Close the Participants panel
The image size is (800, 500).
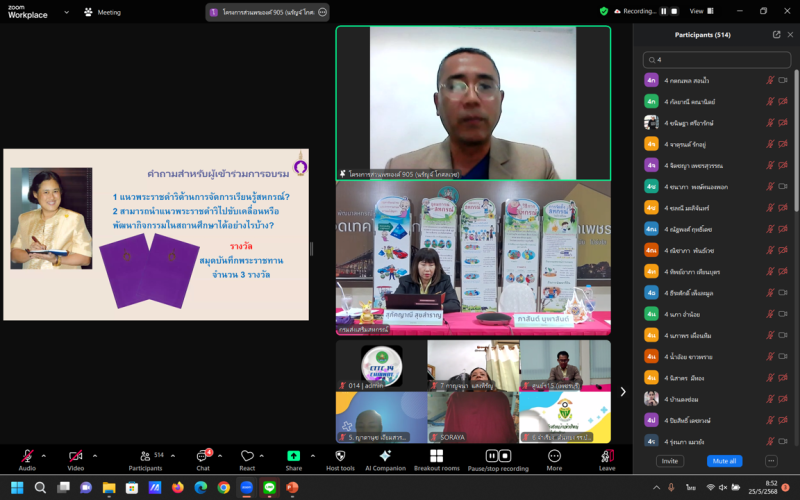[790, 35]
